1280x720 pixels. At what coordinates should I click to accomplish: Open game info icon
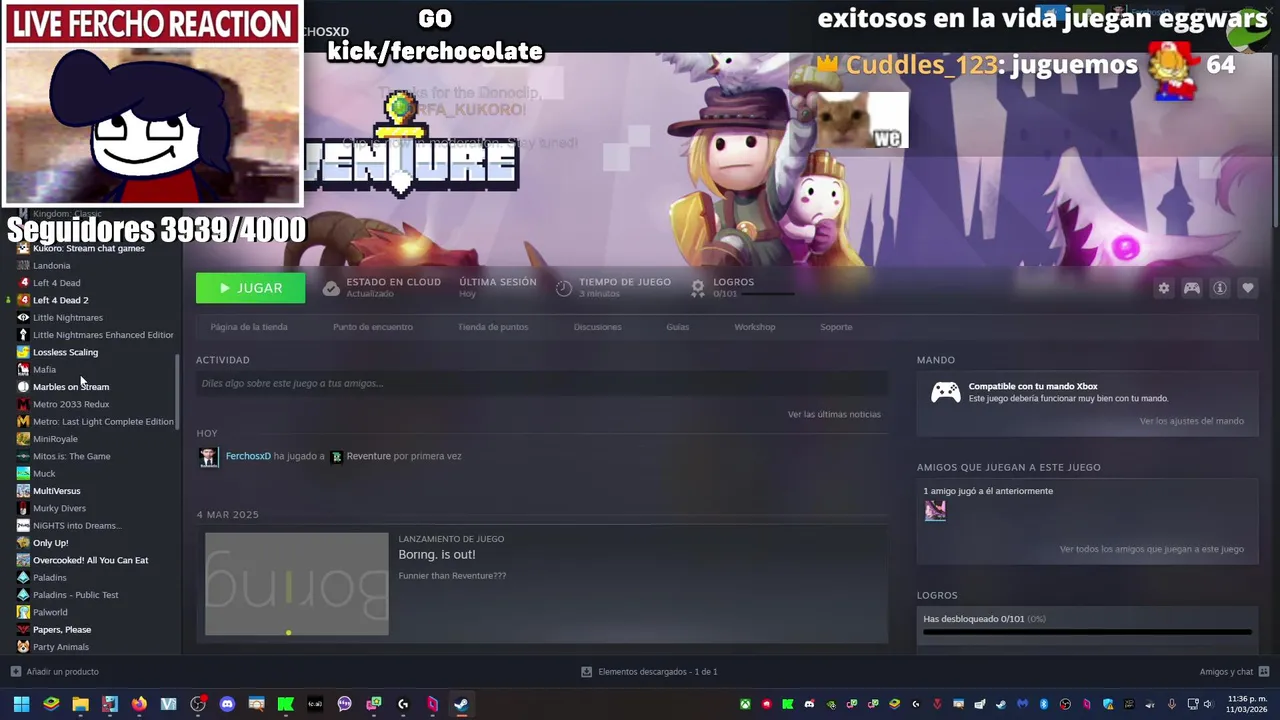click(x=1220, y=288)
